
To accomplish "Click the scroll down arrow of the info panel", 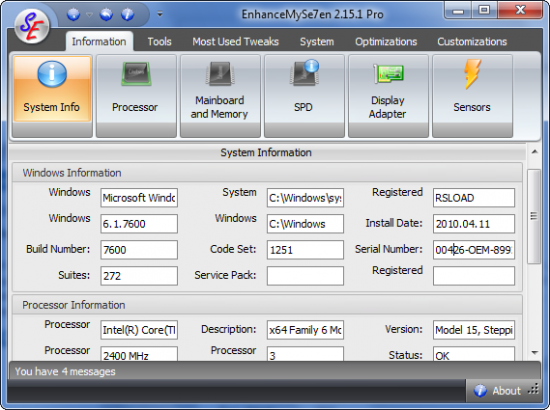I will pyautogui.click(x=534, y=352).
